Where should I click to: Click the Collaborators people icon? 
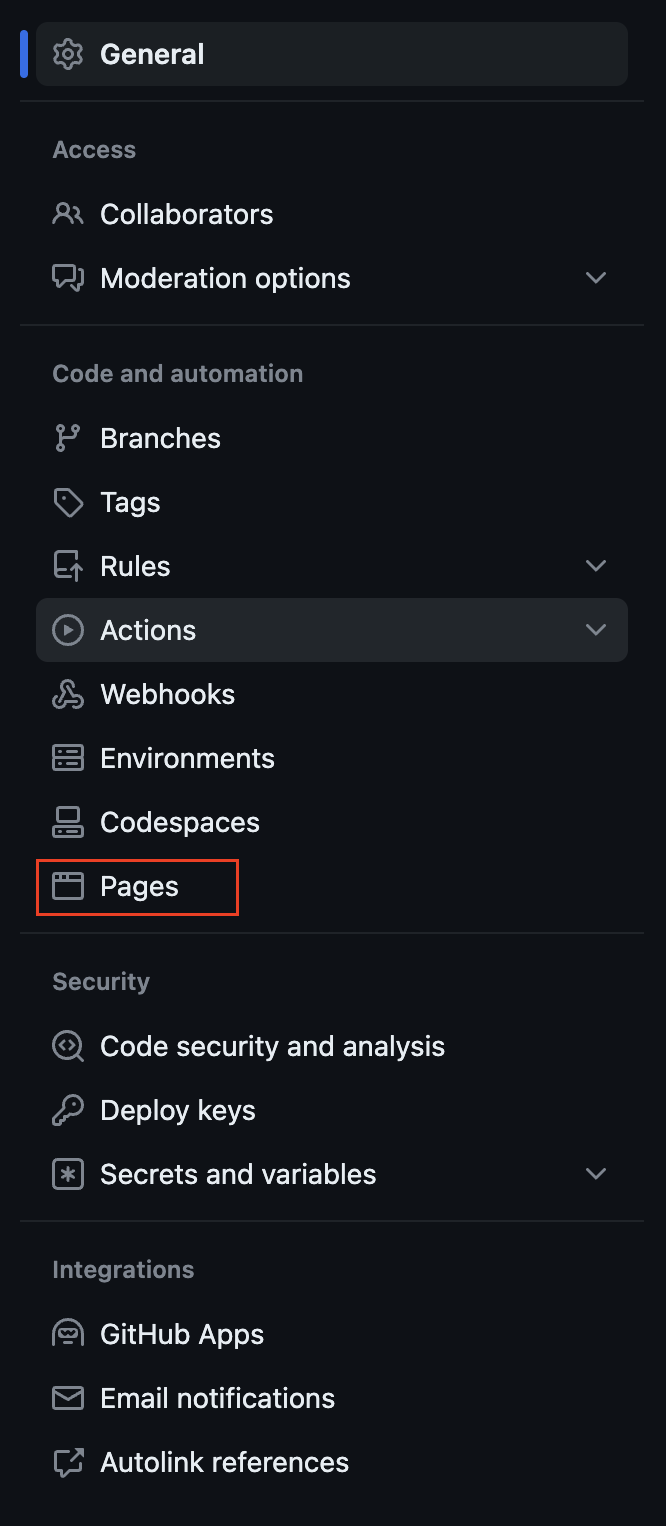(x=68, y=214)
